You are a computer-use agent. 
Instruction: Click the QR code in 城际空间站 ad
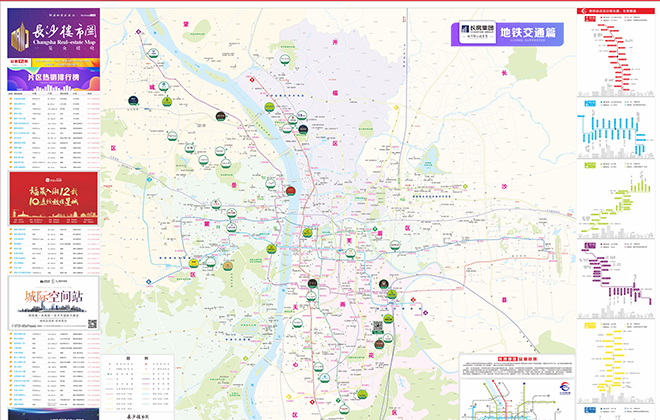(x=92, y=324)
